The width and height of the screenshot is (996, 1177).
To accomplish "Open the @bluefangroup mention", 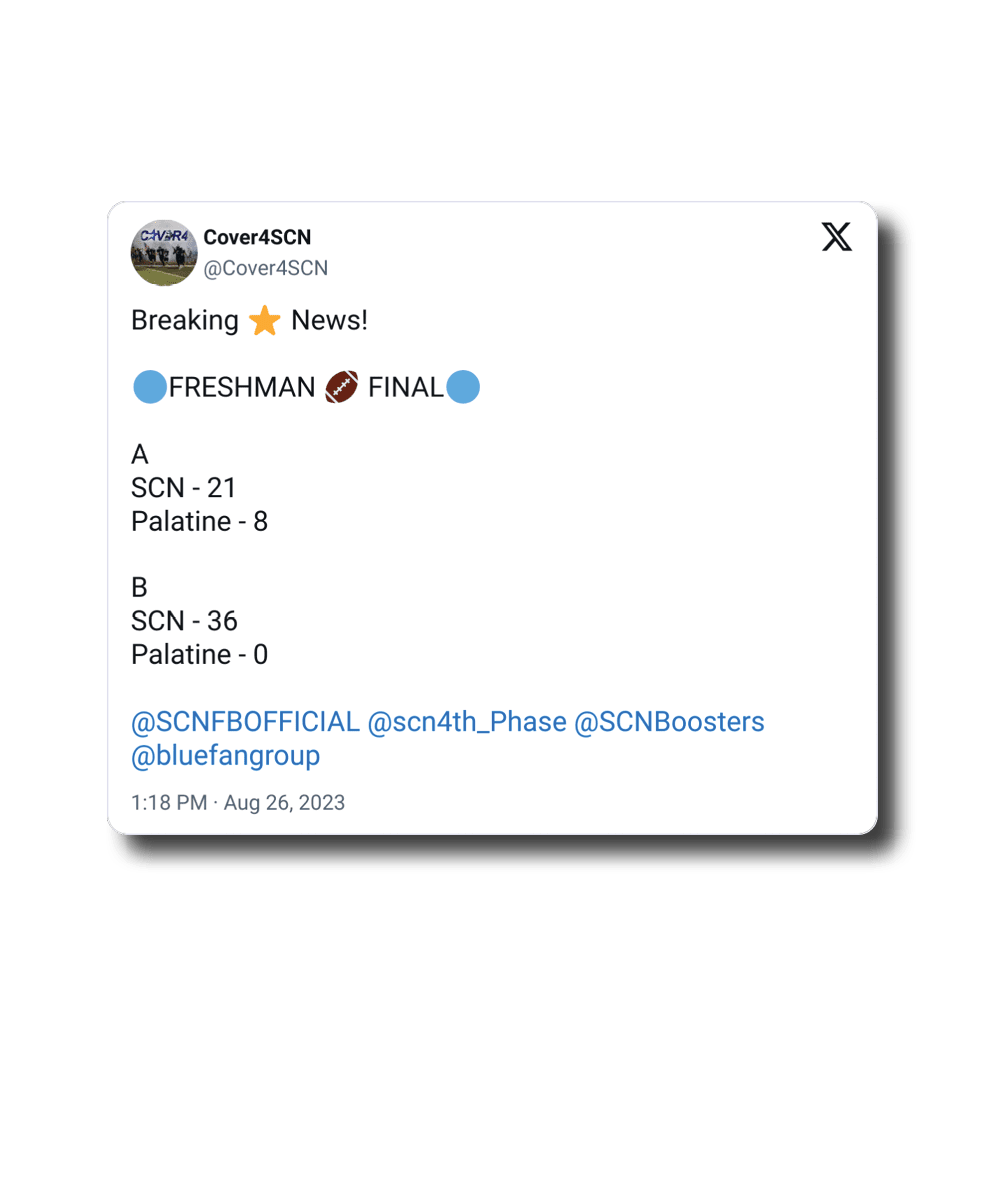I will coord(225,756).
